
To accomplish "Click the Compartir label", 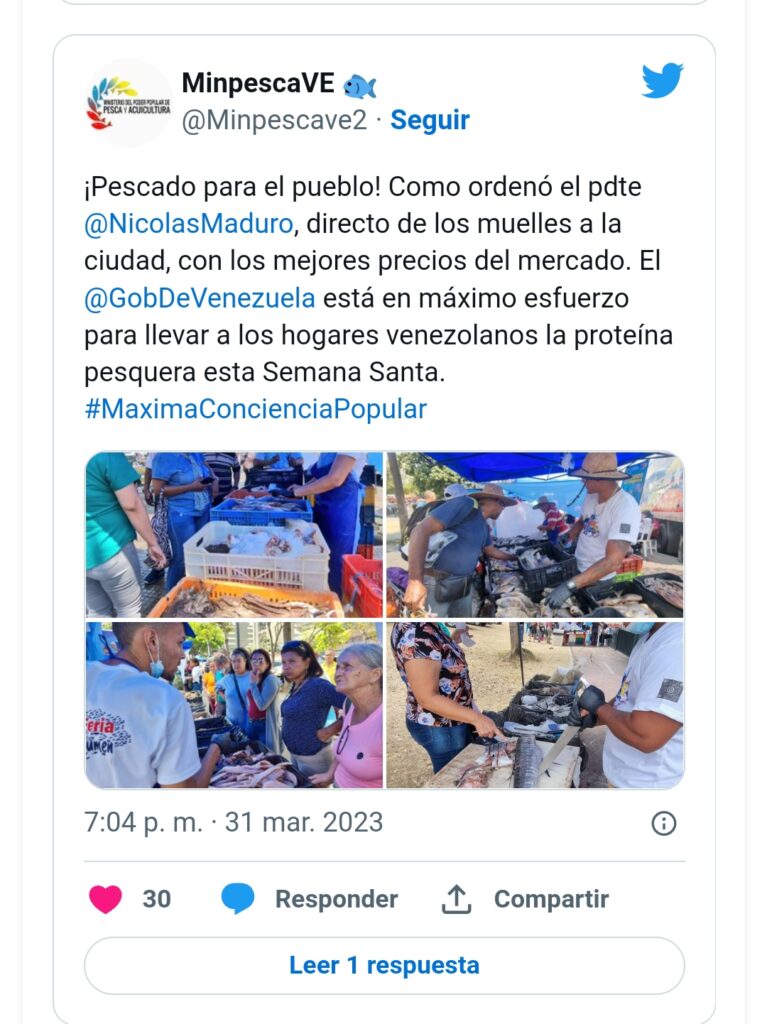I will (551, 899).
